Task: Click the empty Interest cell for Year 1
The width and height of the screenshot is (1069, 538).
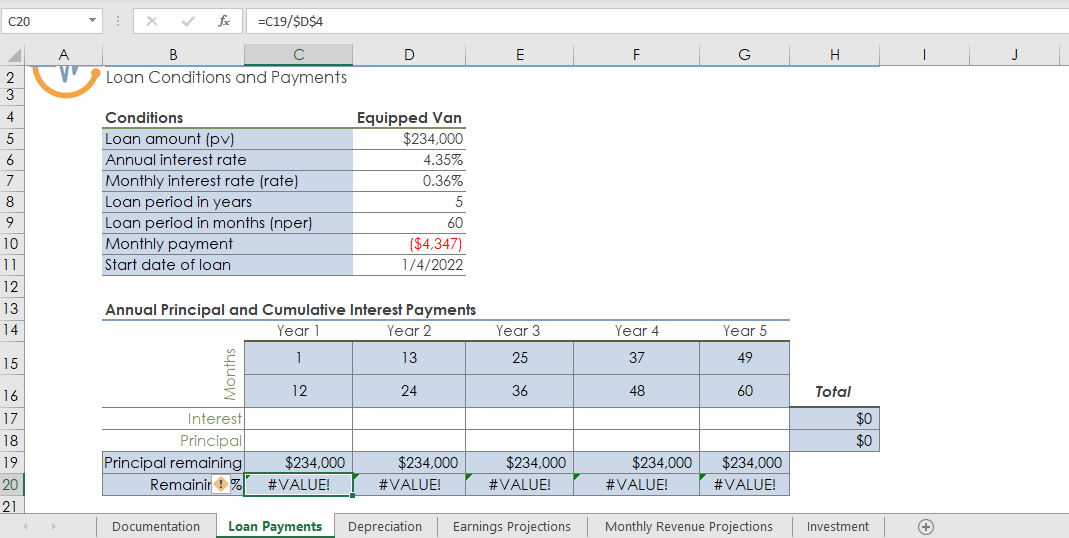Action: point(298,418)
